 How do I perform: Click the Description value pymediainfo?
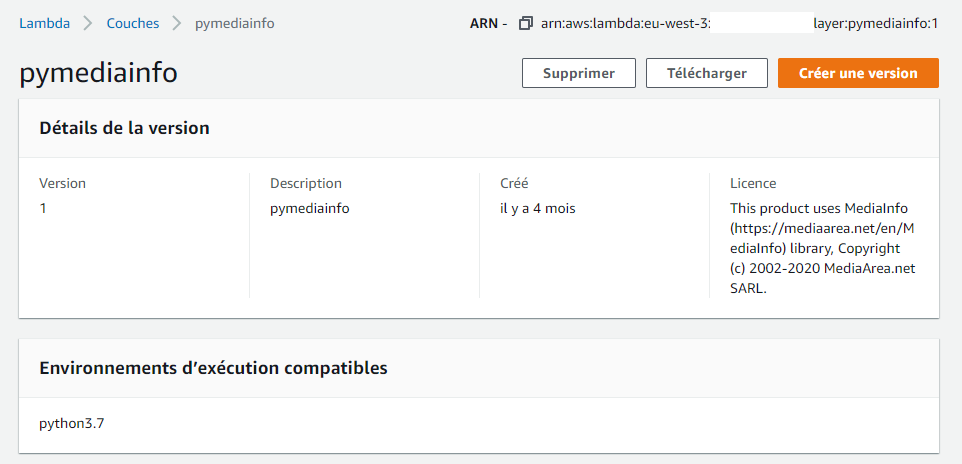point(310,209)
